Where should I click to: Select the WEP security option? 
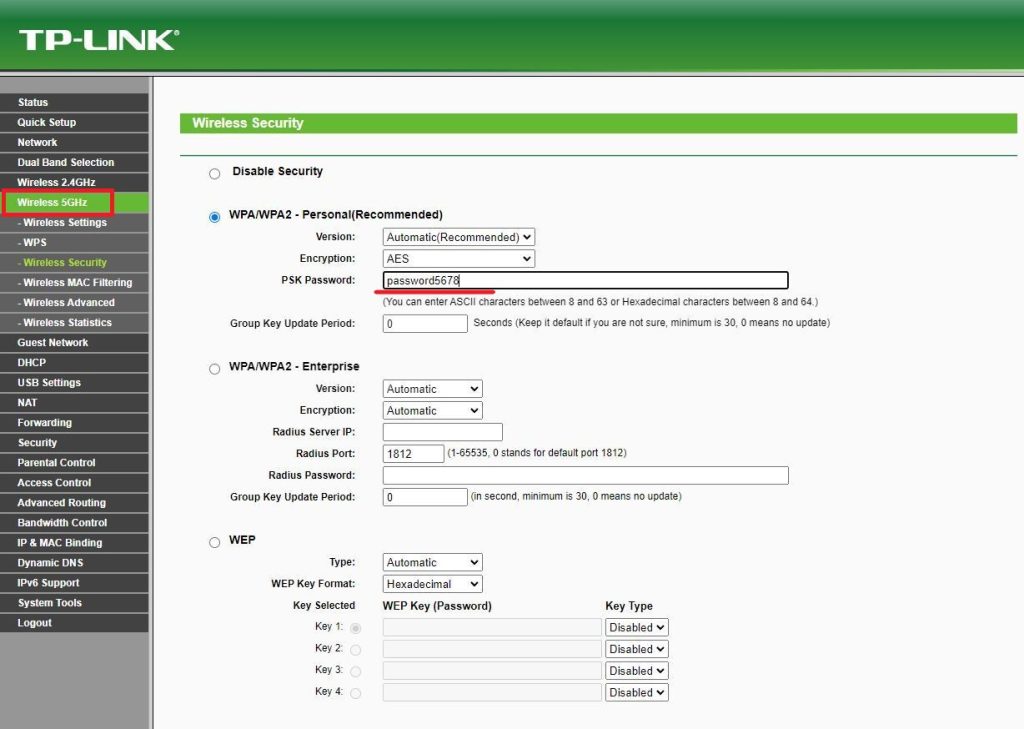click(x=214, y=540)
